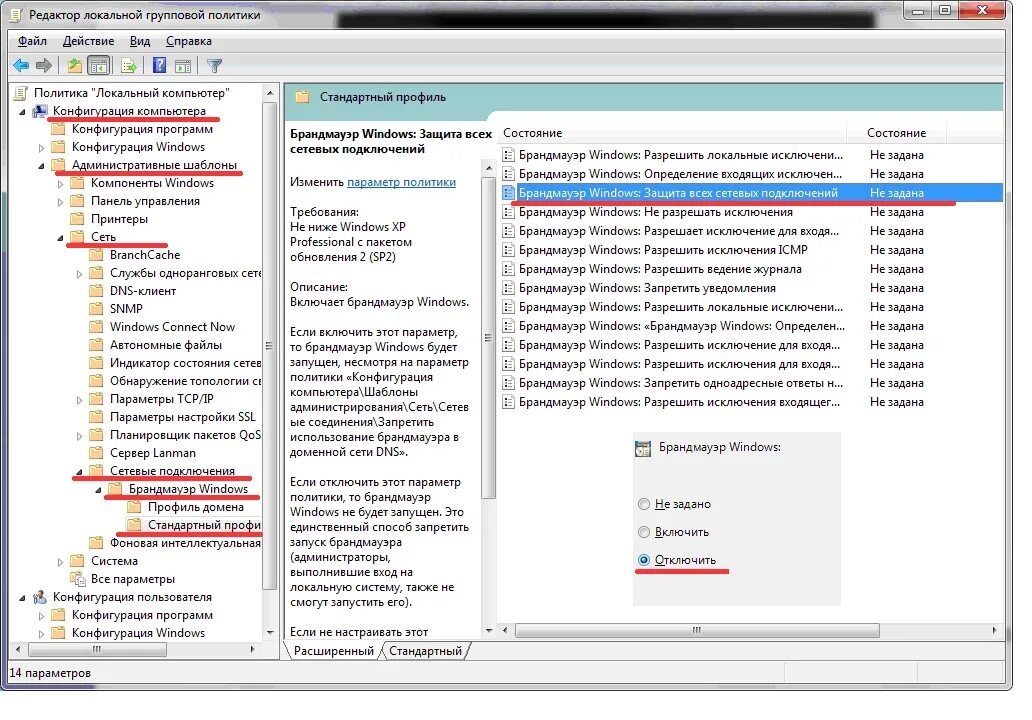Image resolution: width=1032 pixels, height=720 pixels.
Task: Open the Файл menu
Action: (32, 41)
